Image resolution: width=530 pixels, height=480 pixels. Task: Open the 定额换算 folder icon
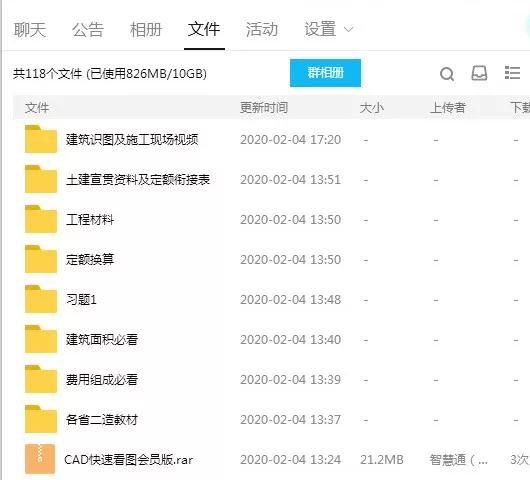pos(41,259)
